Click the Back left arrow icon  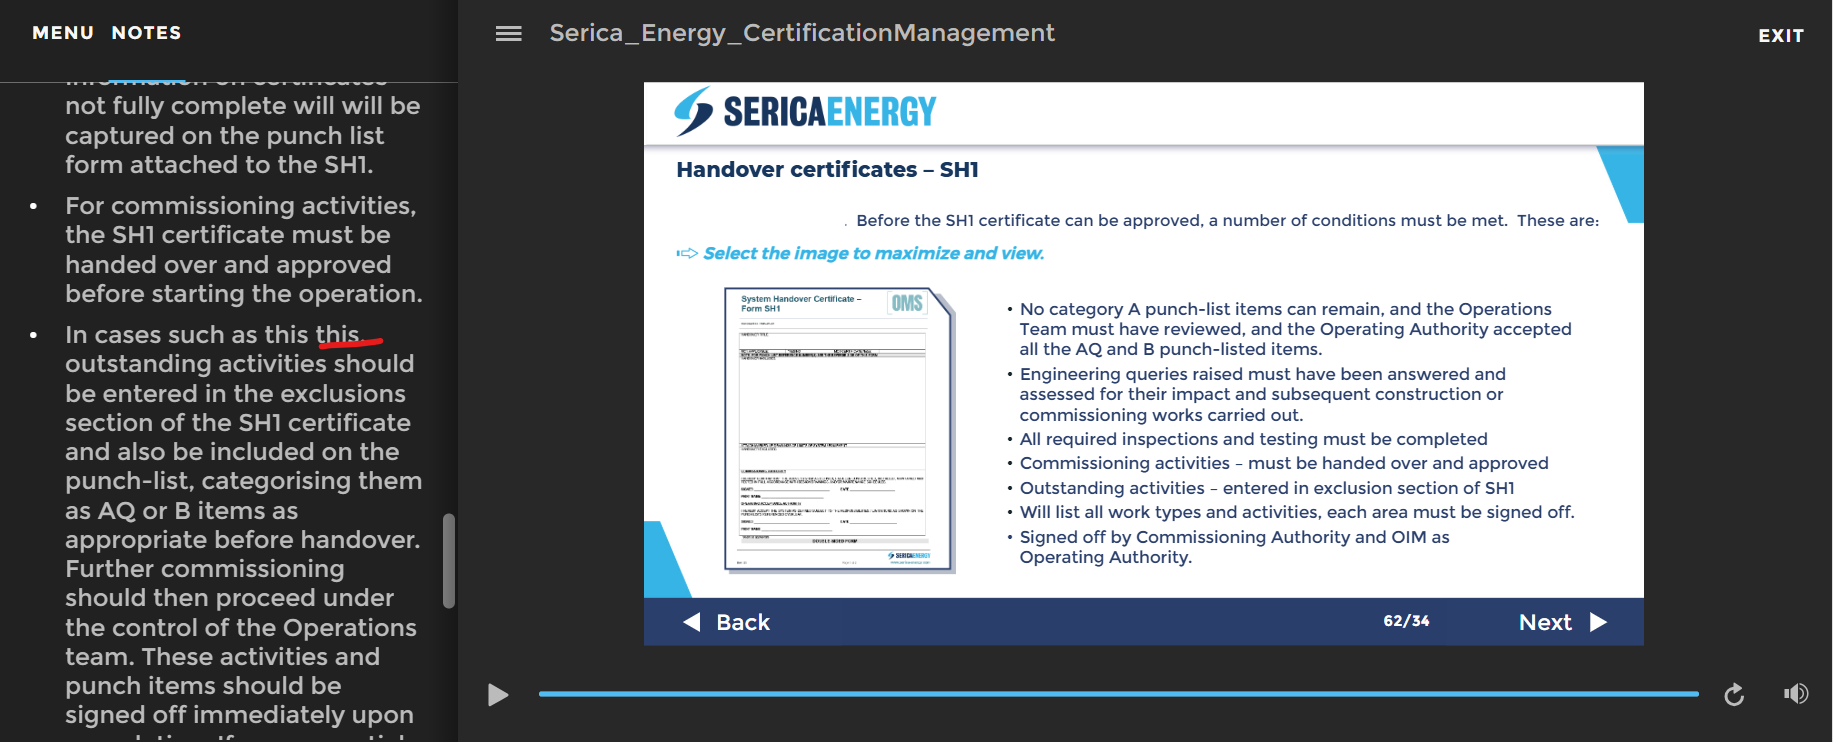pyautogui.click(x=692, y=622)
